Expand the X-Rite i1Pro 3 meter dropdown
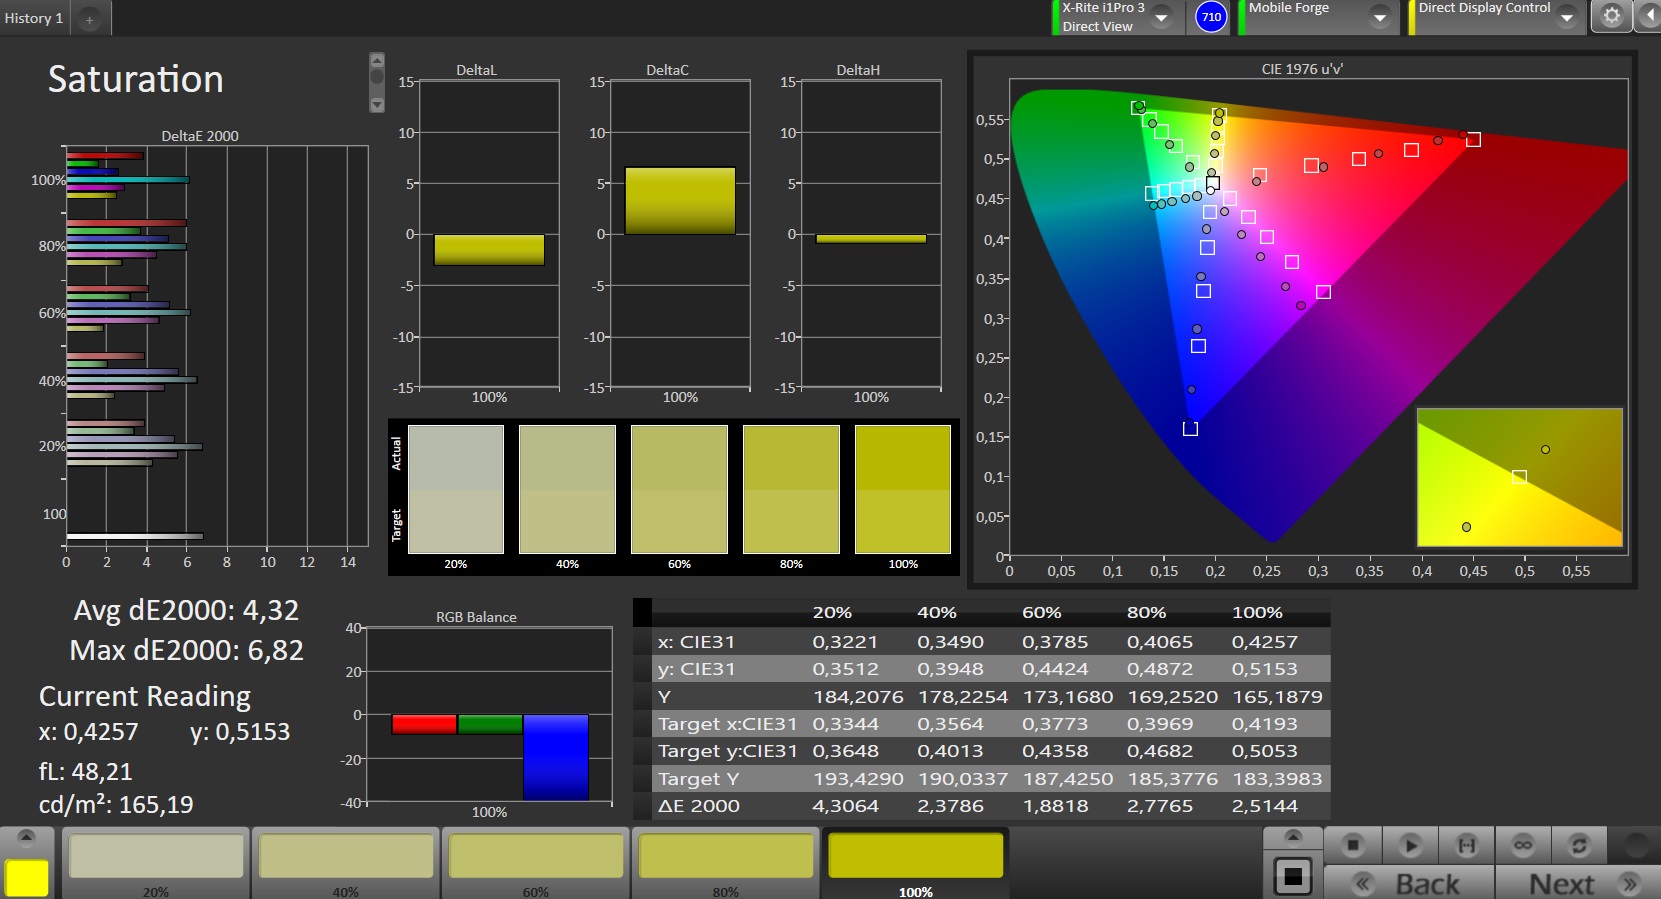The image size is (1661, 899). pos(1162,18)
